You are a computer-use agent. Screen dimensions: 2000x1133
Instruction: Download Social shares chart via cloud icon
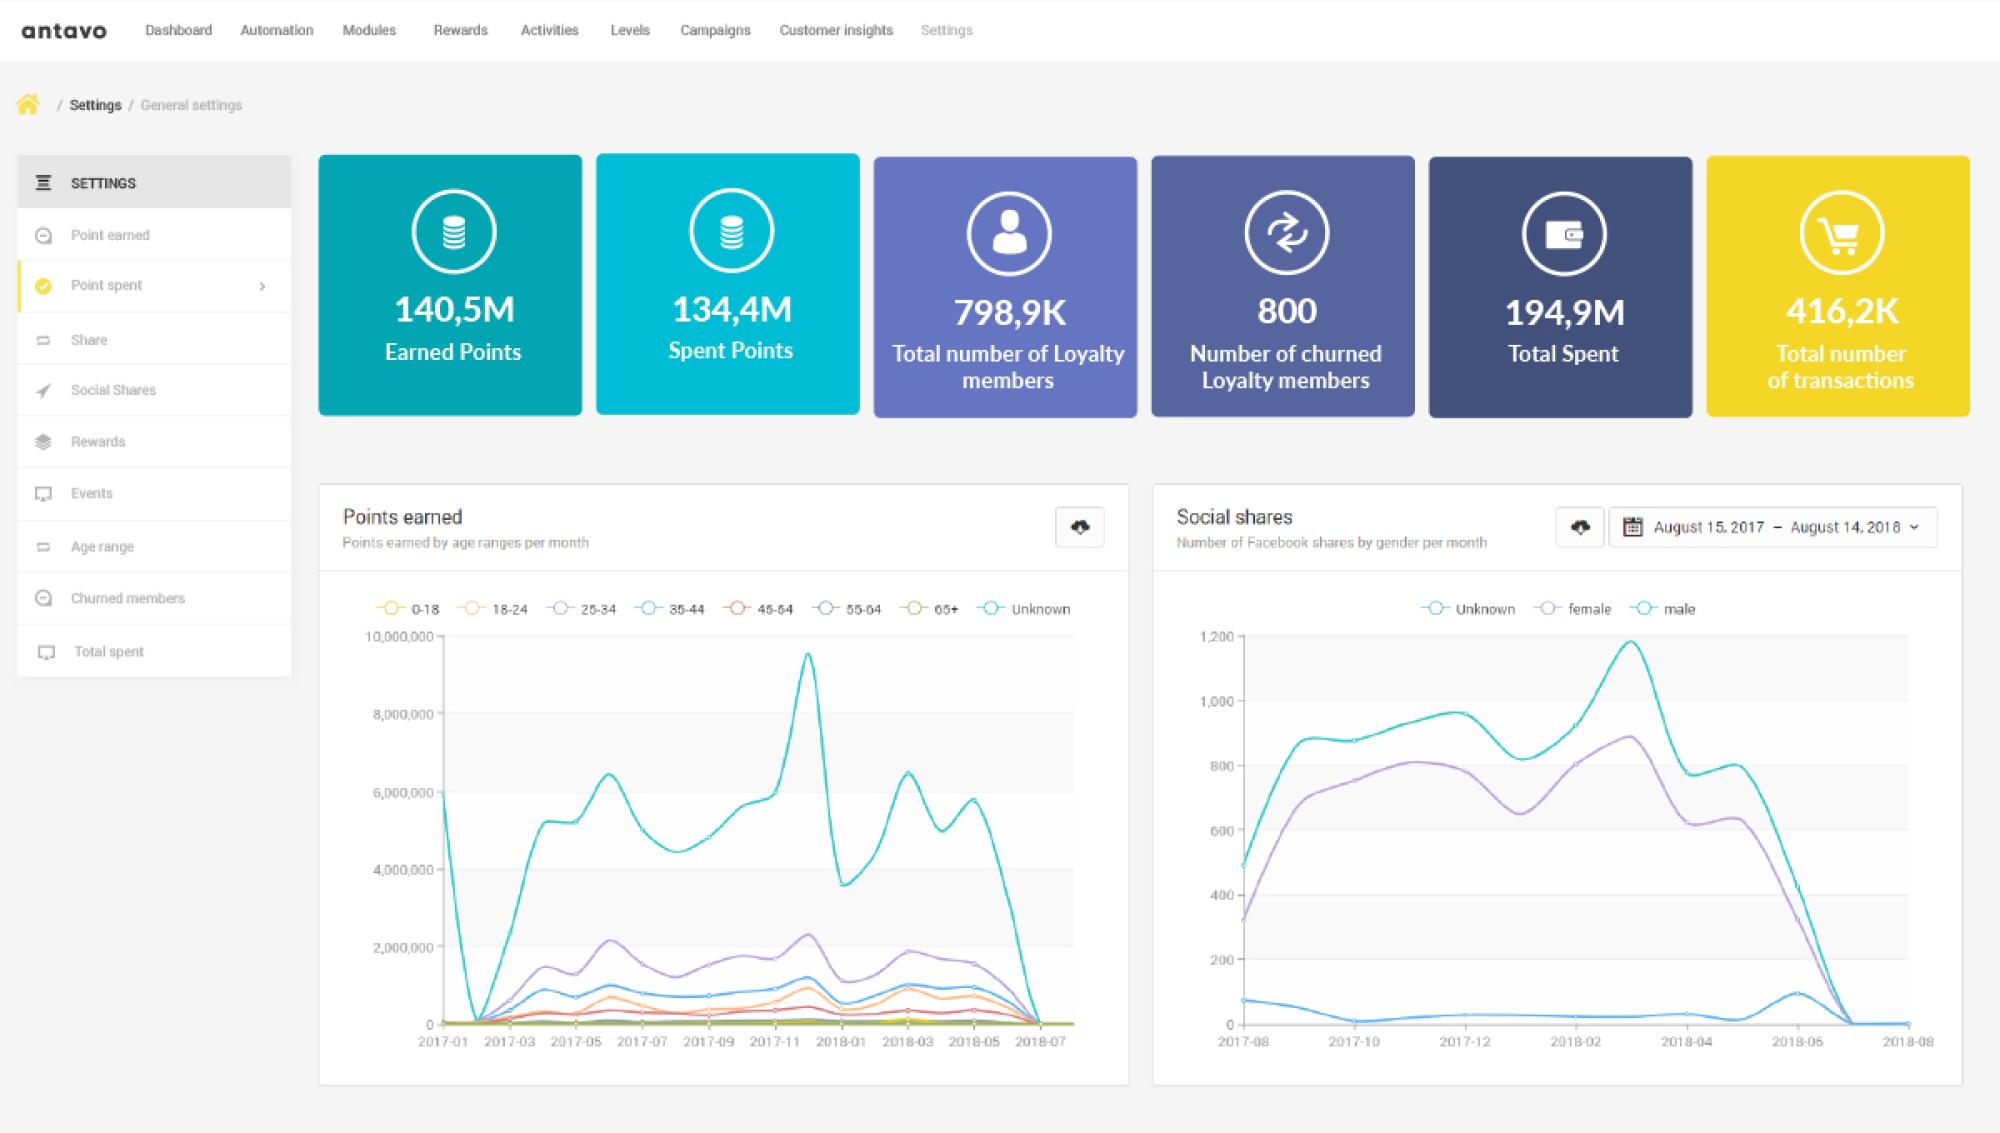[x=1579, y=527]
